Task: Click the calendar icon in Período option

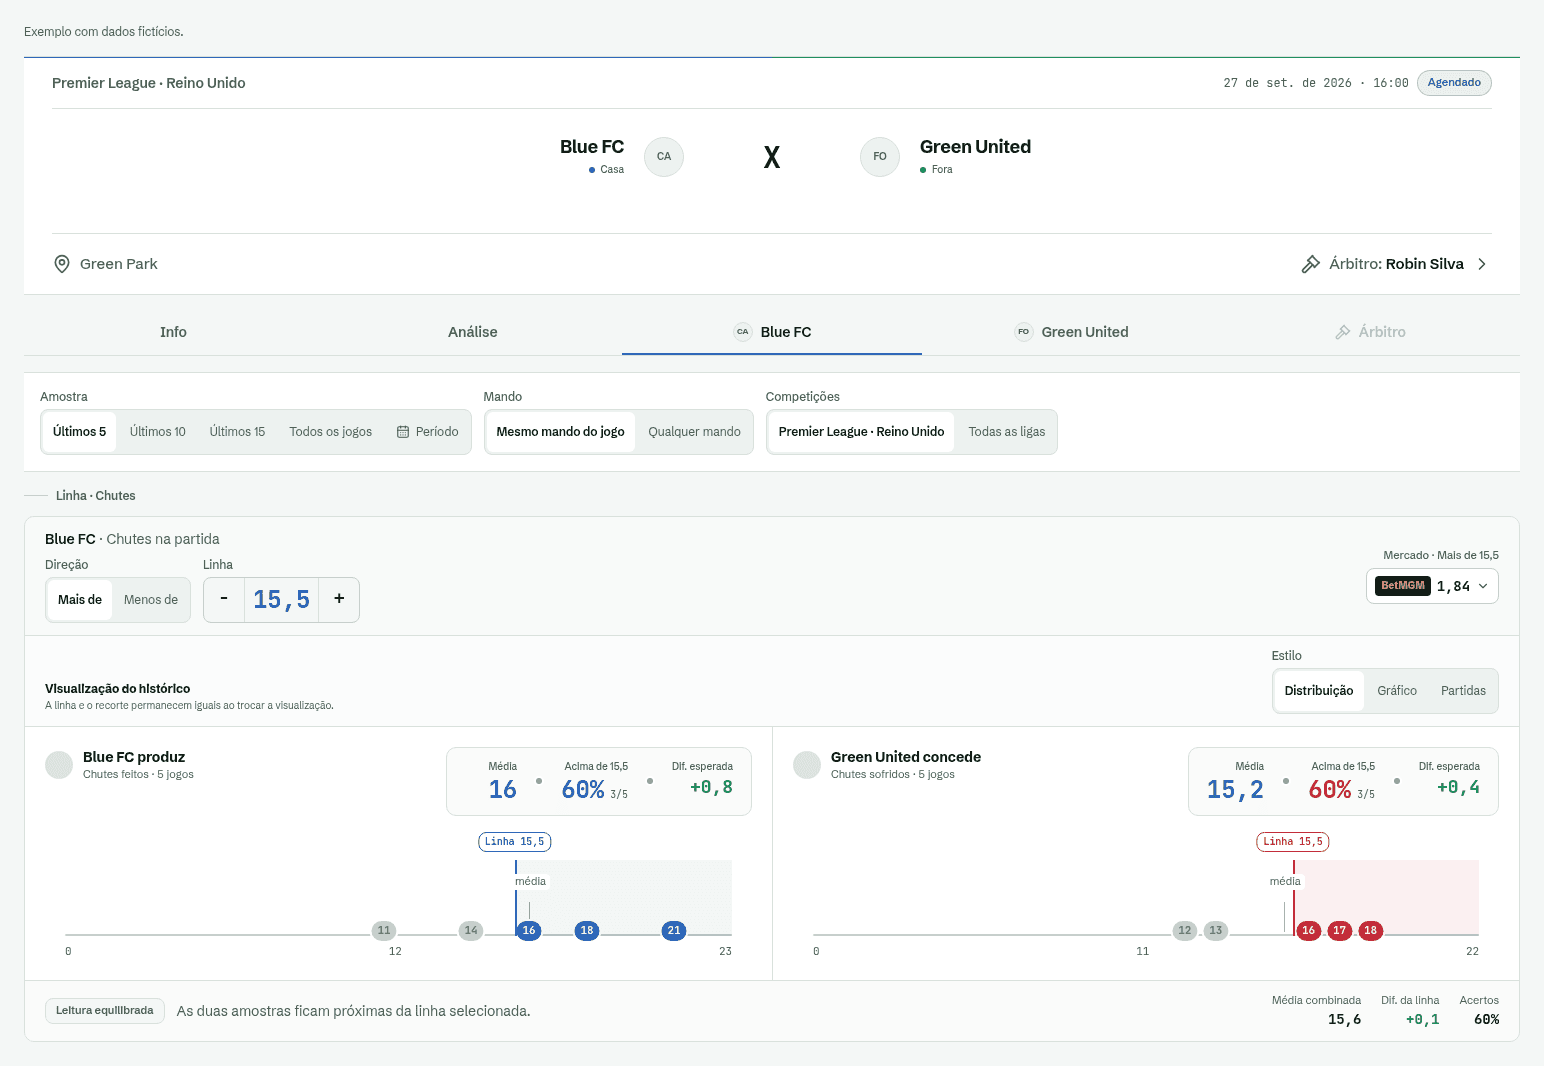Action: click(403, 432)
